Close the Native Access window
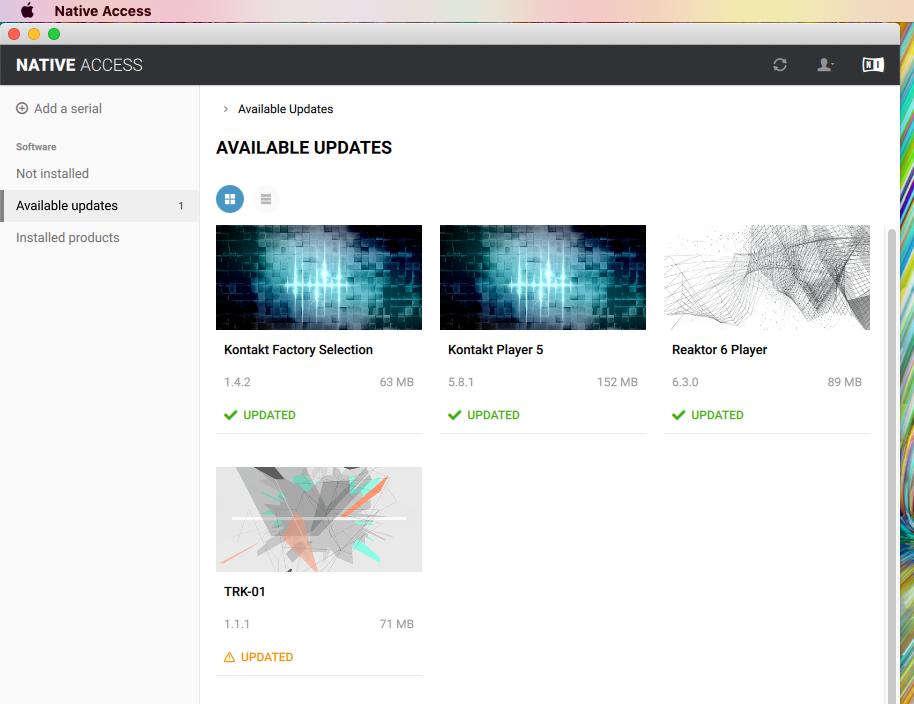914x704 pixels. coord(14,34)
